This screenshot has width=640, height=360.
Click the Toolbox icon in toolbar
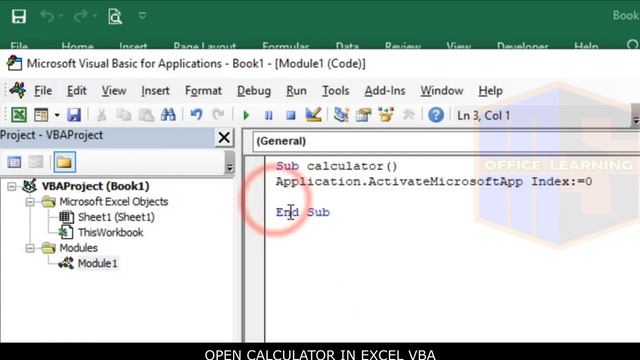point(409,115)
